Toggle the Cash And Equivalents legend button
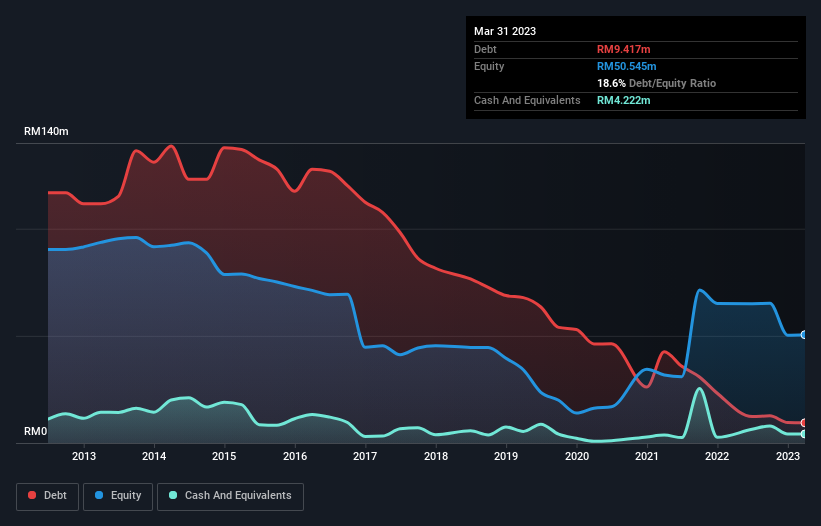This screenshot has width=821, height=526. tap(230, 496)
